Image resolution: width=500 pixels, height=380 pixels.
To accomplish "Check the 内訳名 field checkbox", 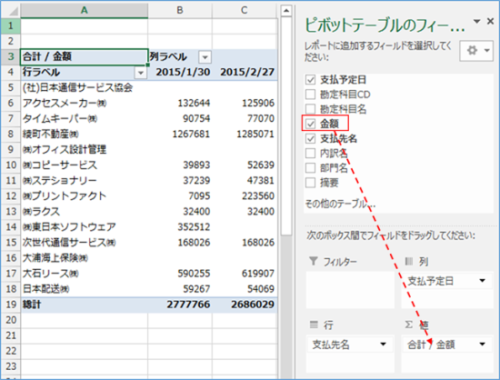I will point(310,153).
